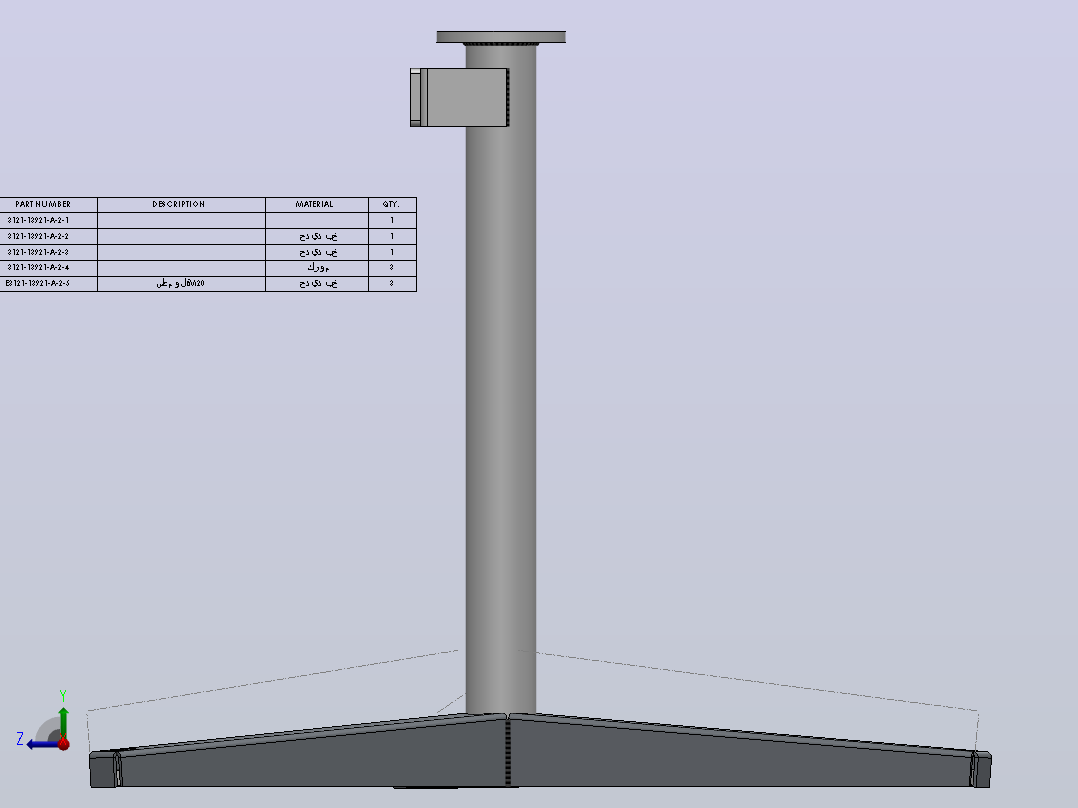1078x808 pixels.
Task: Click the description cell containing M20
Action: 182,283
